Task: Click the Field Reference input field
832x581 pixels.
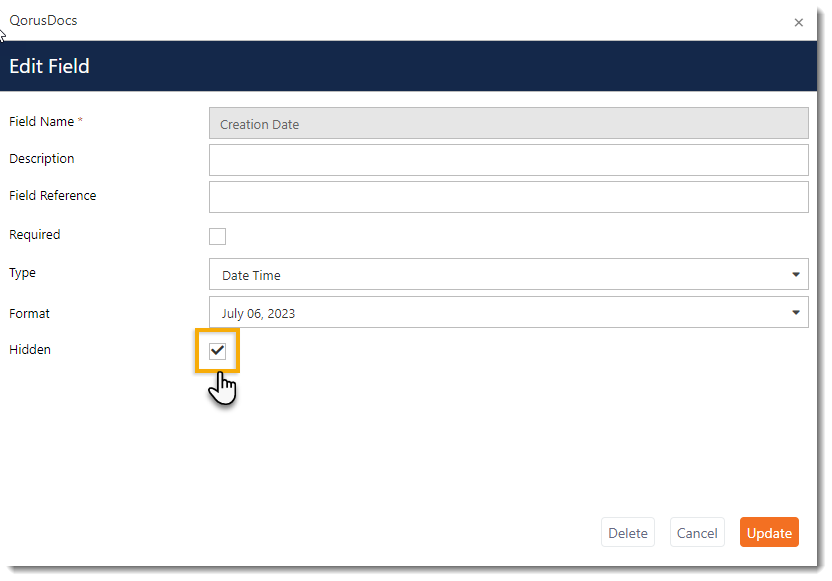Action: point(508,196)
